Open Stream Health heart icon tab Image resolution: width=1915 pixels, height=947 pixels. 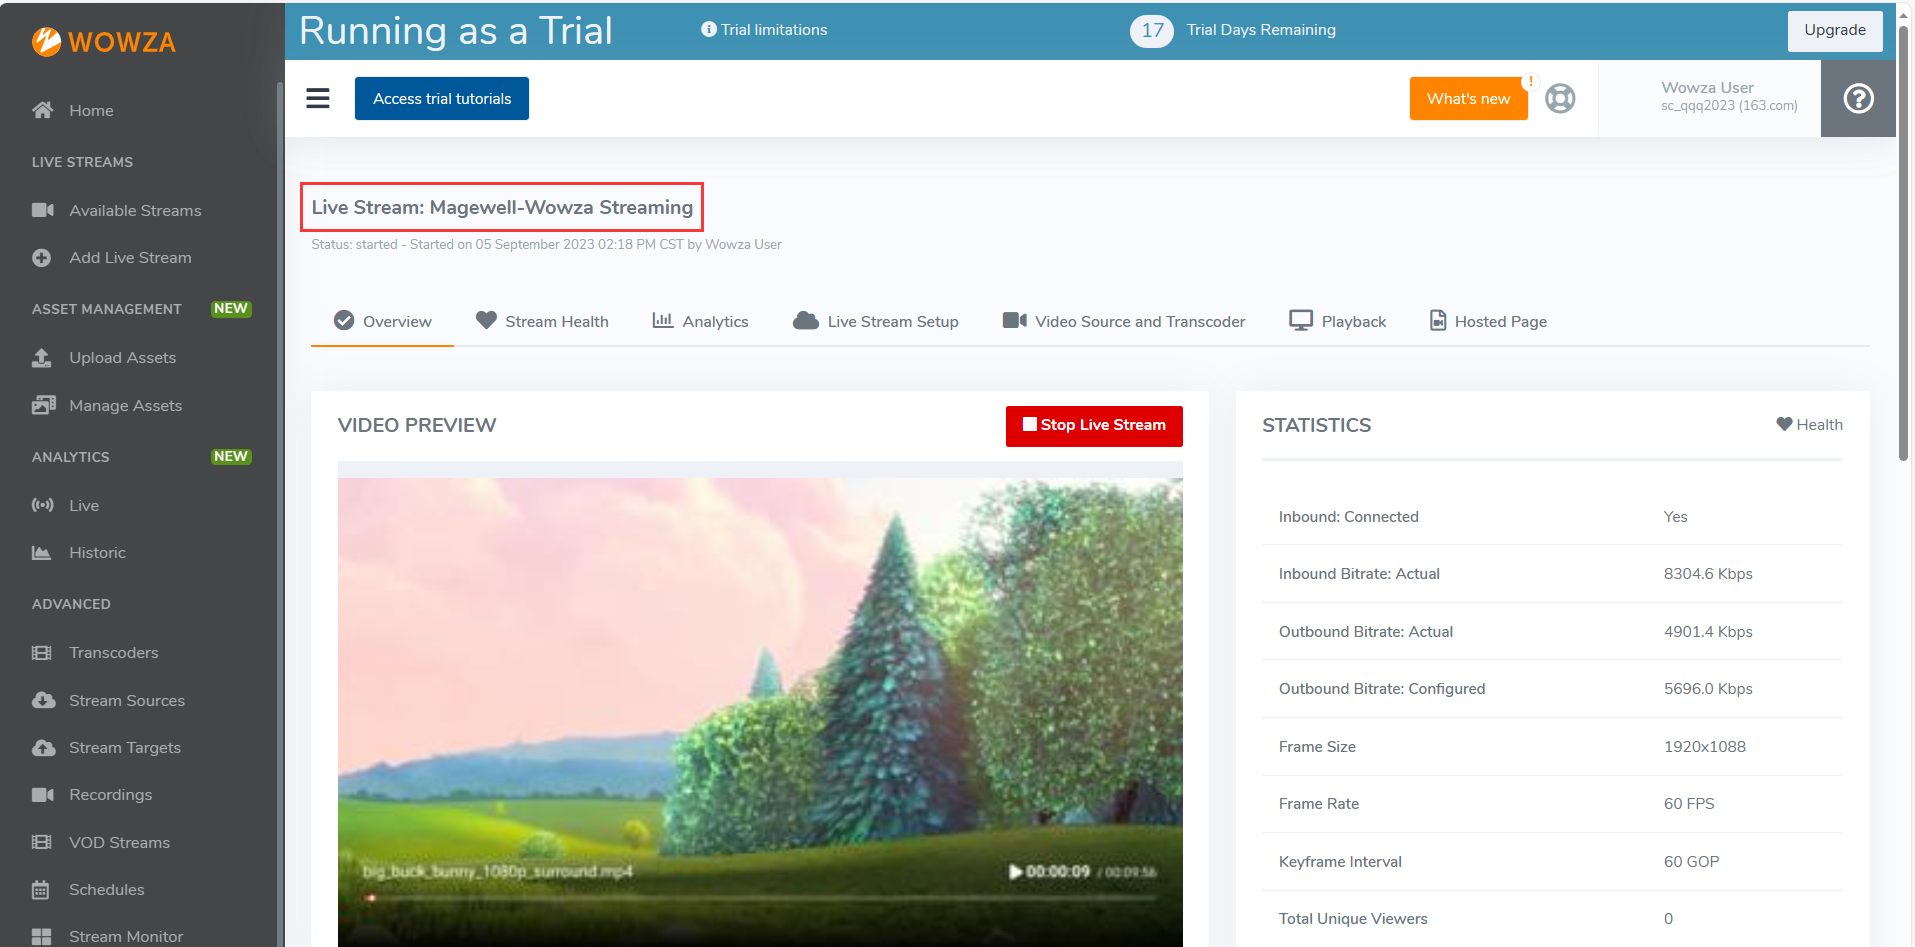(x=543, y=321)
